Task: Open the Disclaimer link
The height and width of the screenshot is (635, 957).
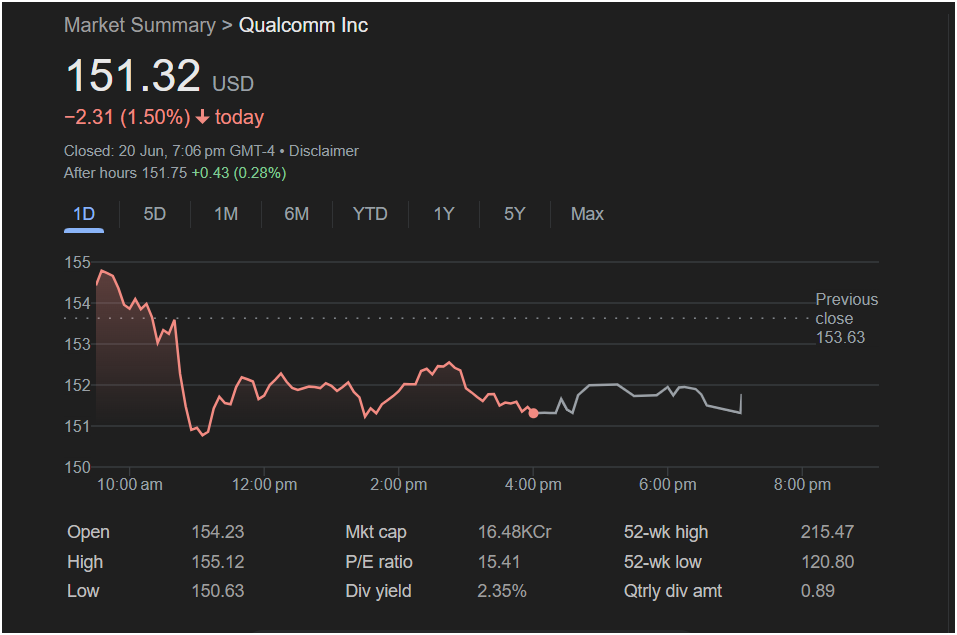Action: [323, 151]
